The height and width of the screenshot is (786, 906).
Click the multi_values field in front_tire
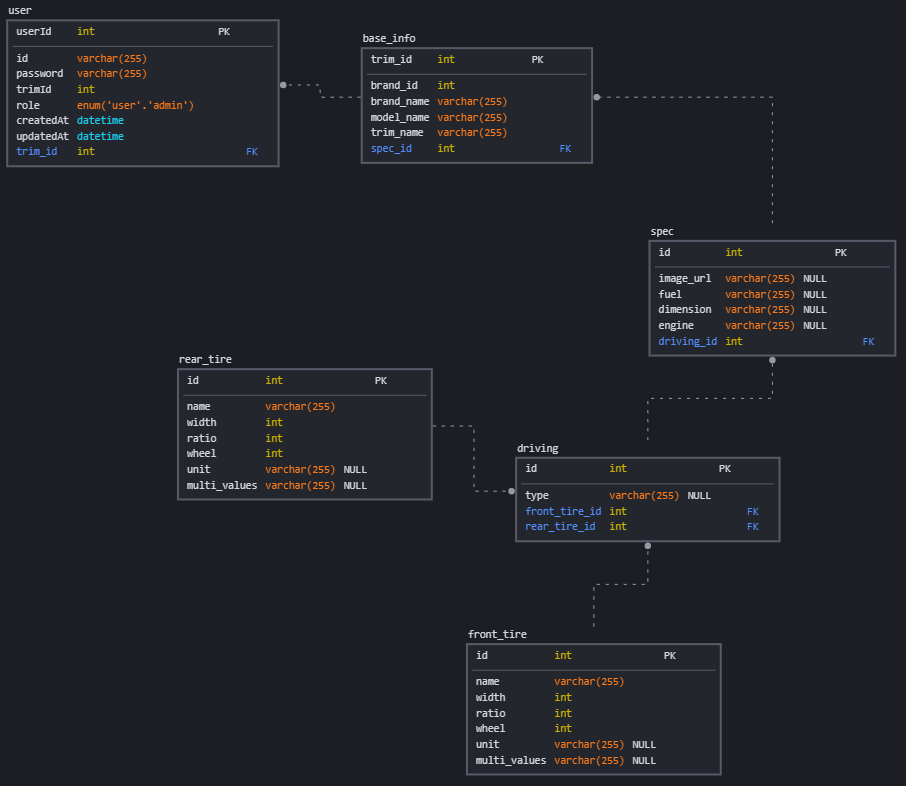510,760
